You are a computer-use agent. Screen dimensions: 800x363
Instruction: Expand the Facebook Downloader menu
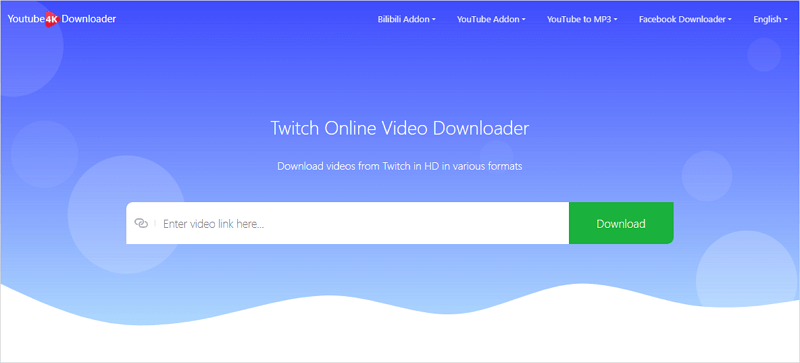685,19
